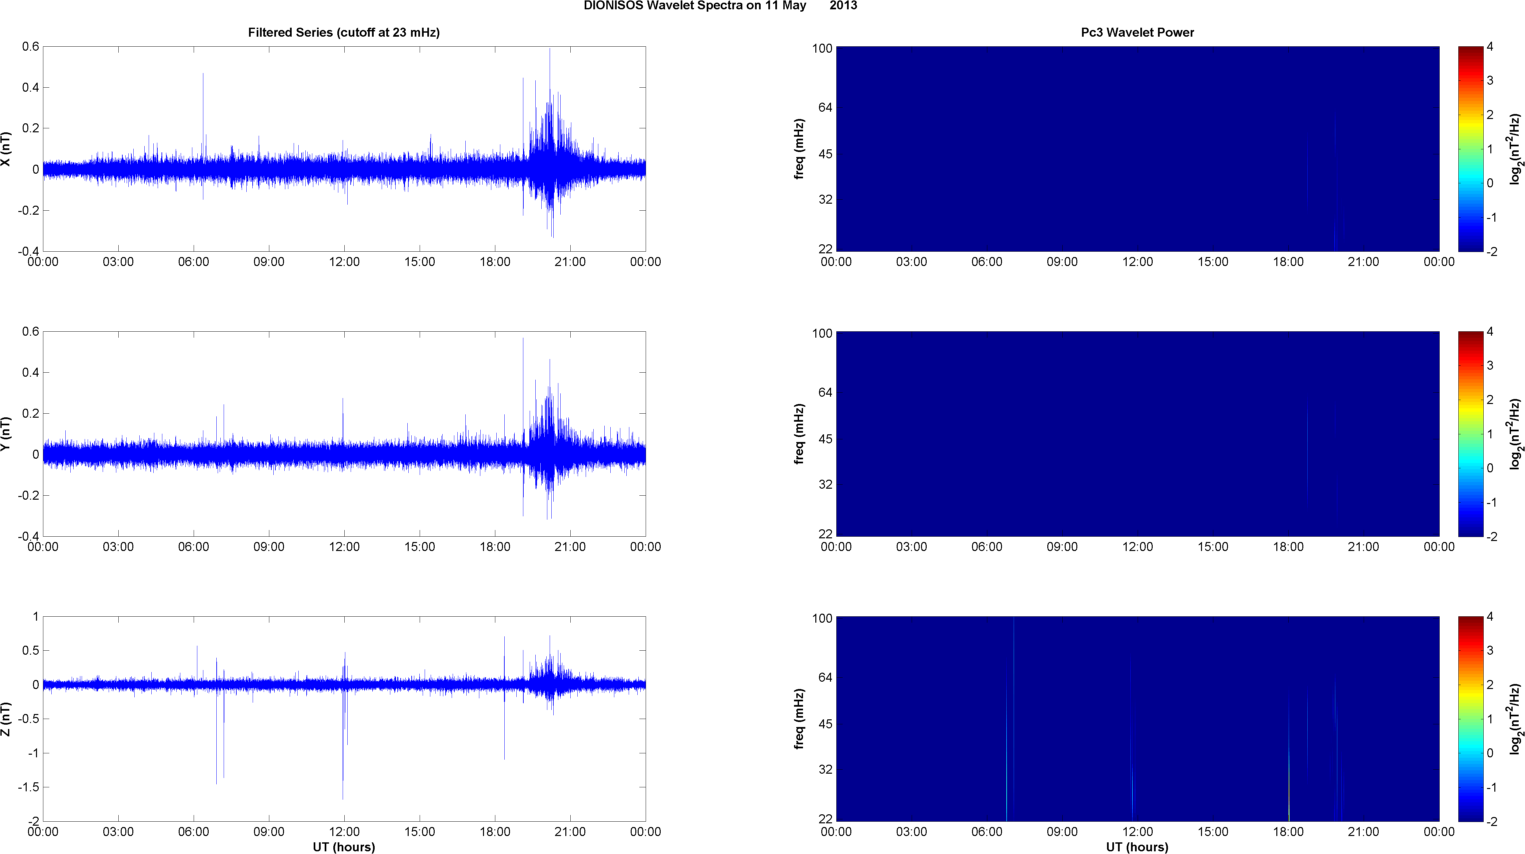Click the 21:00 tick under Z filtered series
Viewport: 1525px width, 854px height.
point(570,832)
